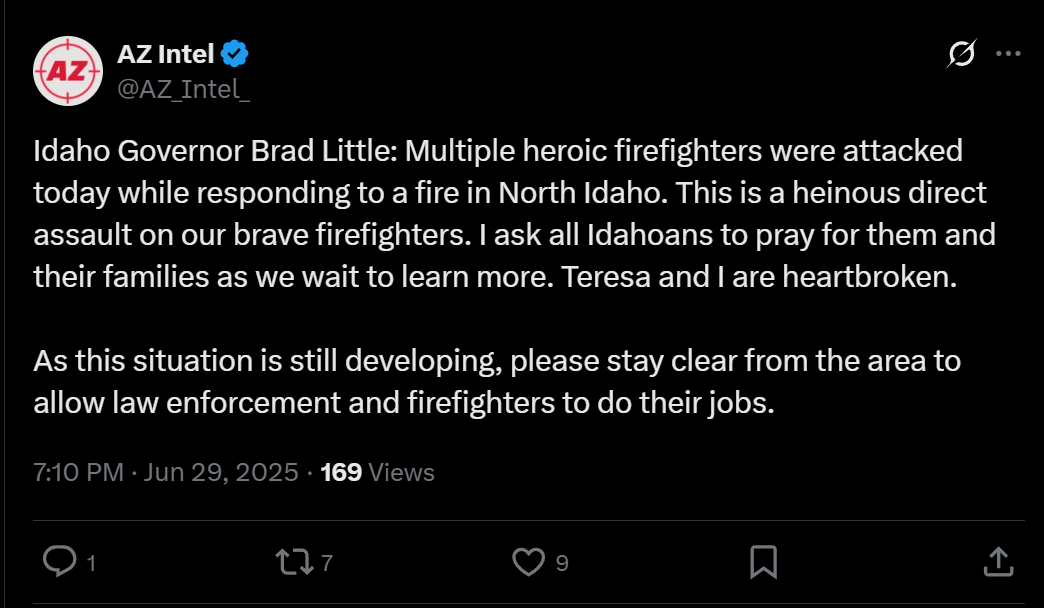Image resolution: width=1044 pixels, height=608 pixels.
Task: Click the AZ Intel profile avatar
Action: 68,71
